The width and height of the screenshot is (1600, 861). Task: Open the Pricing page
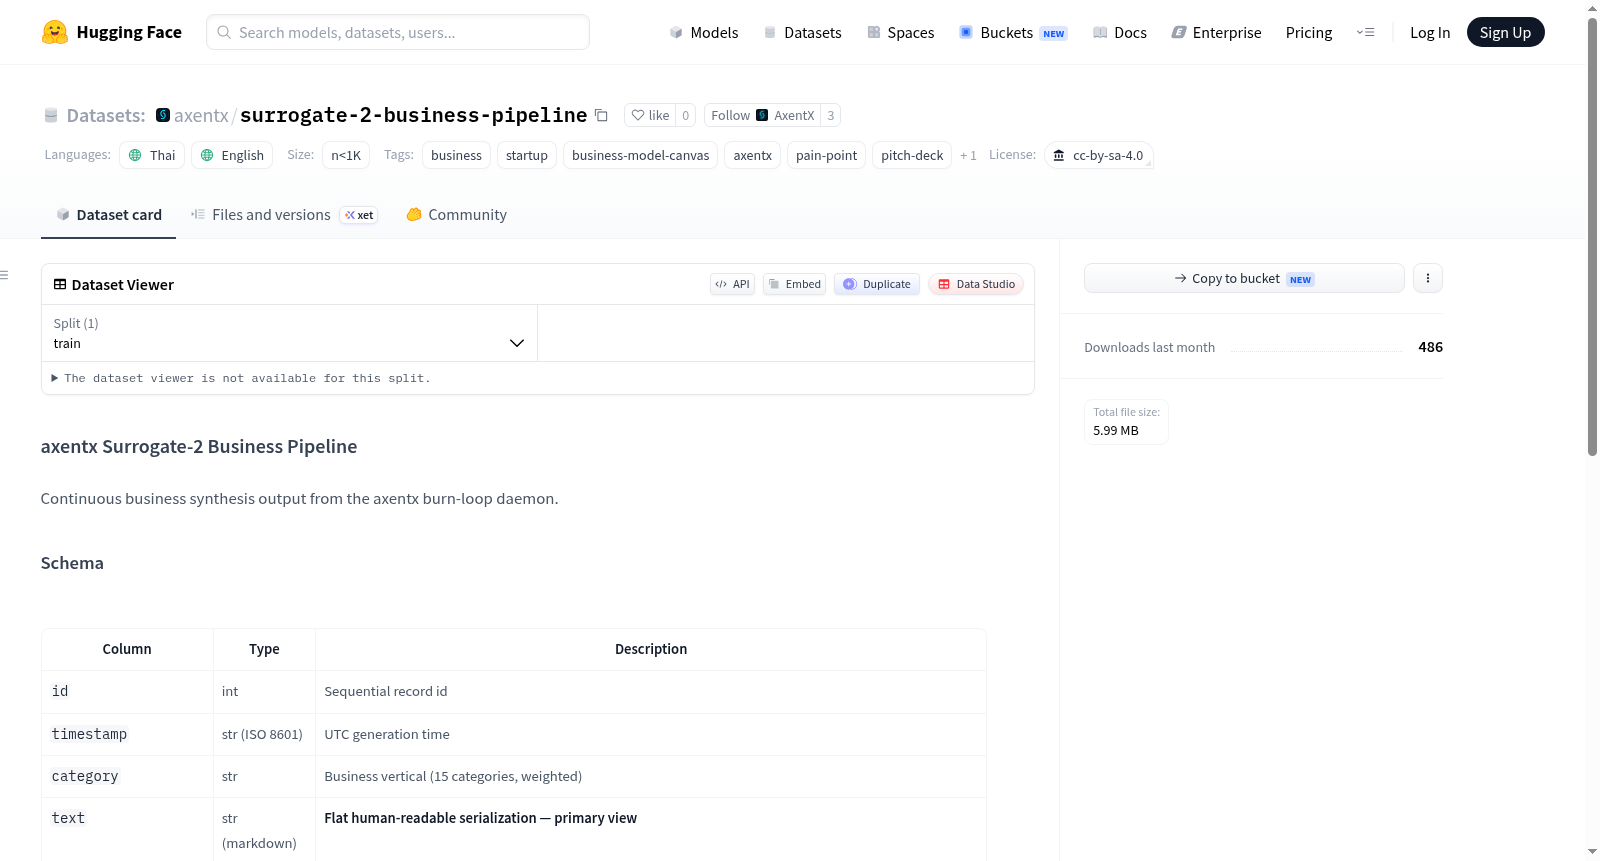[1309, 32]
